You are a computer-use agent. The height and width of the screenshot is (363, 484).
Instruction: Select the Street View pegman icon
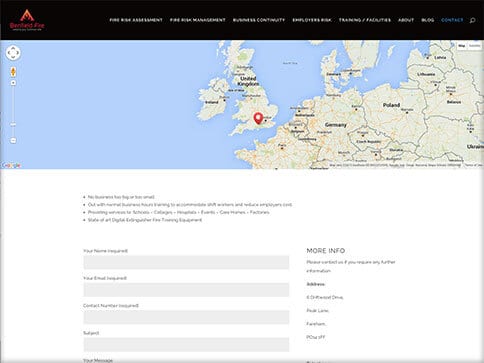click(x=13, y=72)
